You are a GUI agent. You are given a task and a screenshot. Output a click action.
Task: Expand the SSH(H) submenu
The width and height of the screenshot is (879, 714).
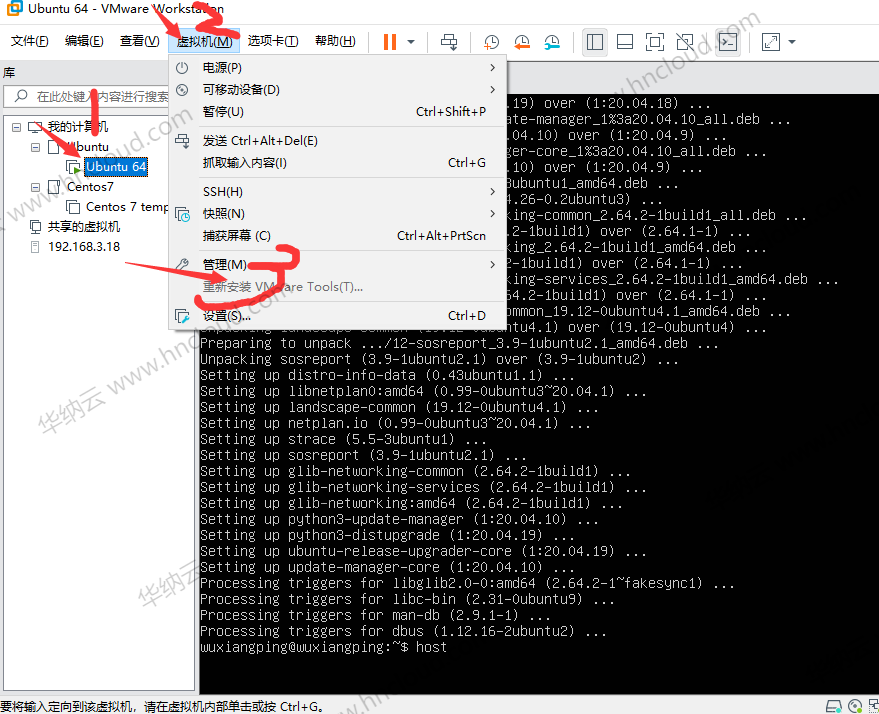[337, 192]
